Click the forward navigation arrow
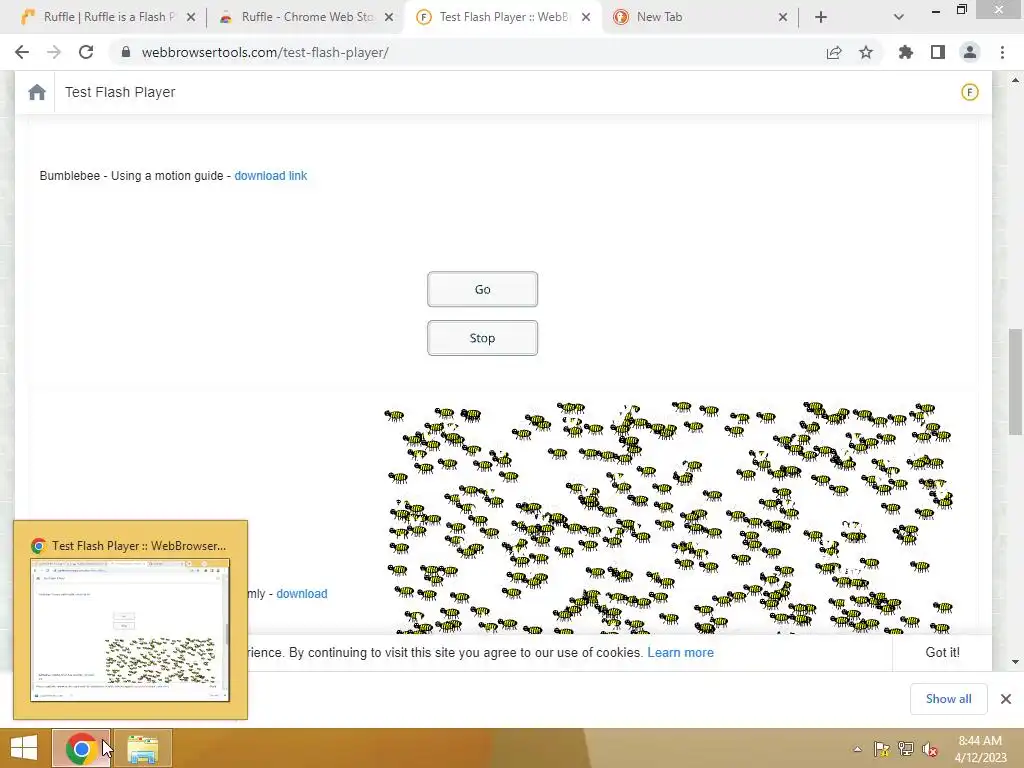 (x=54, y=52)
